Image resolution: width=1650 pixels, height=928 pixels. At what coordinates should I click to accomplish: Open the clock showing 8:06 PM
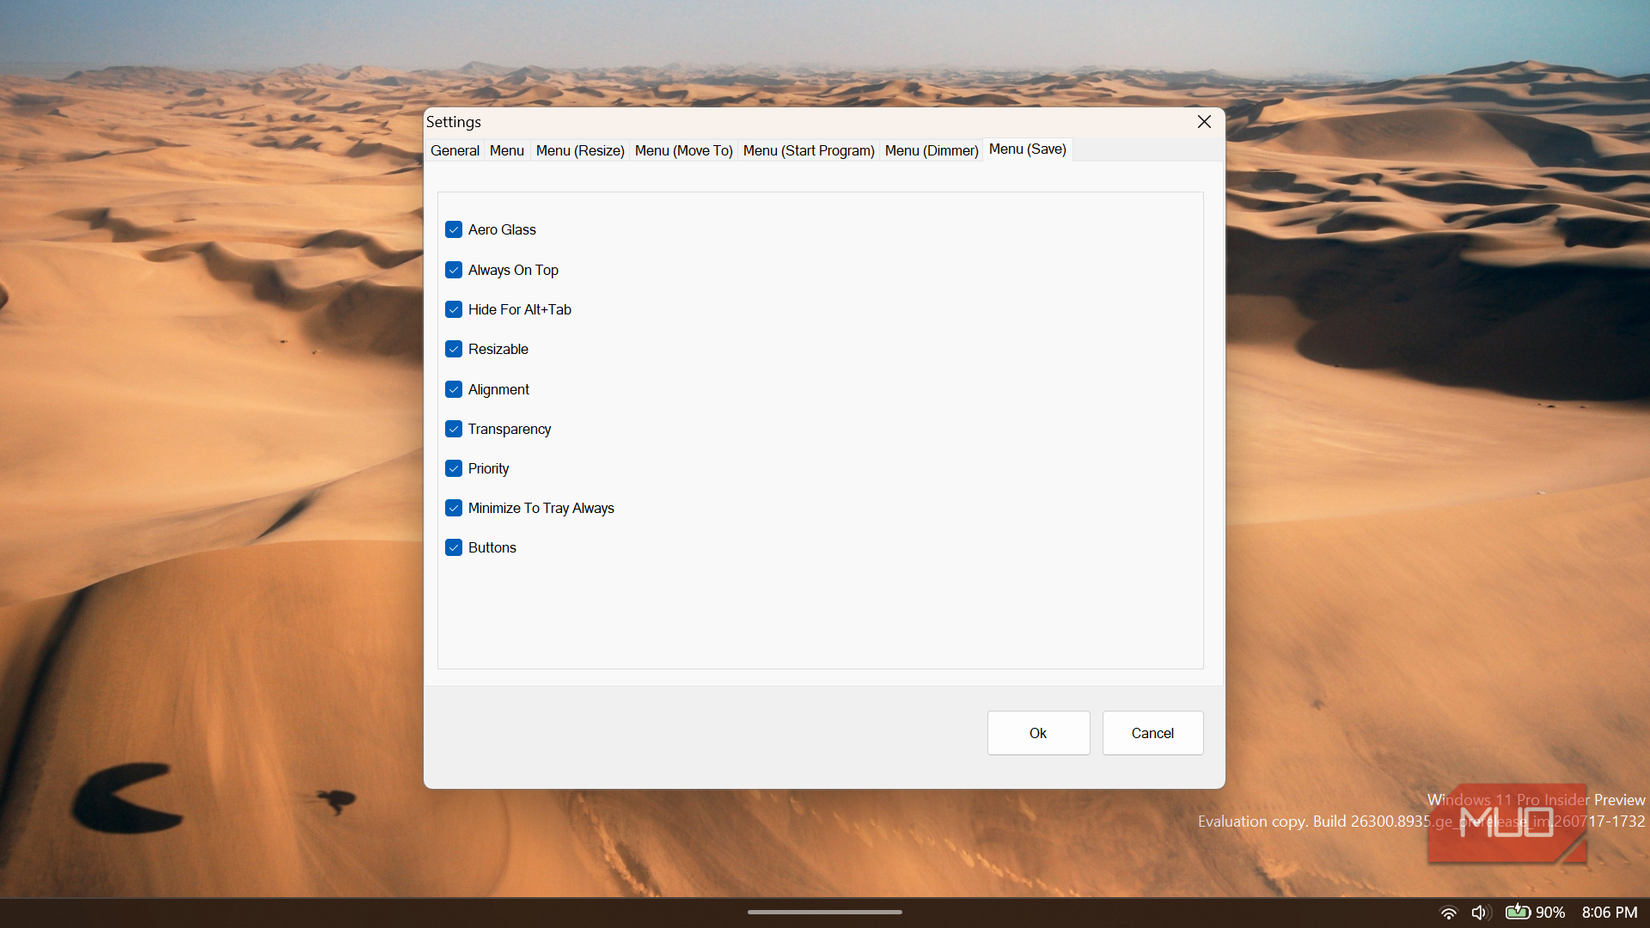(1609, 912)
